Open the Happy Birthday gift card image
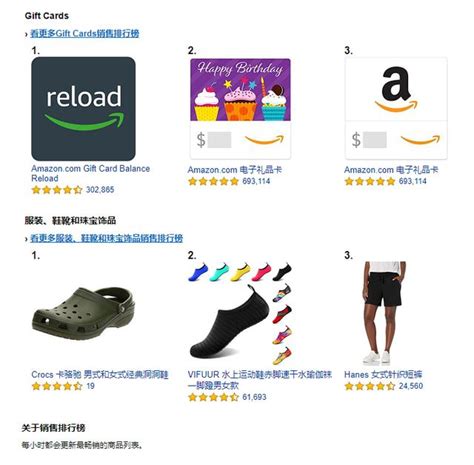Screen dimensions: 474x465 pos(240,109)
